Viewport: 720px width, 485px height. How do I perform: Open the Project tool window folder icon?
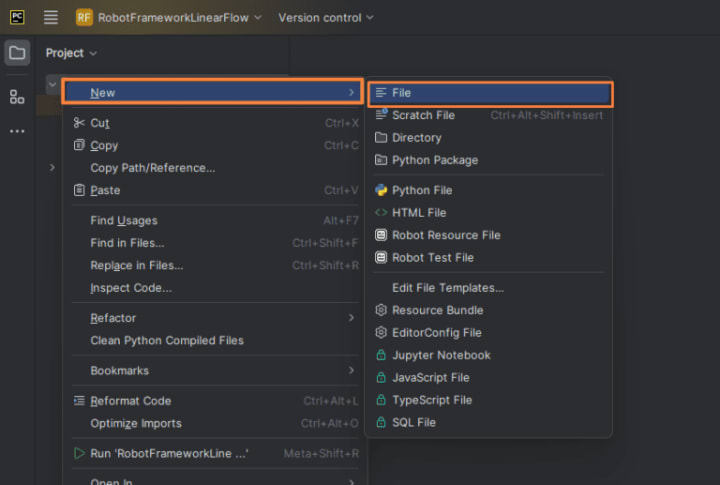click(17, 53)
